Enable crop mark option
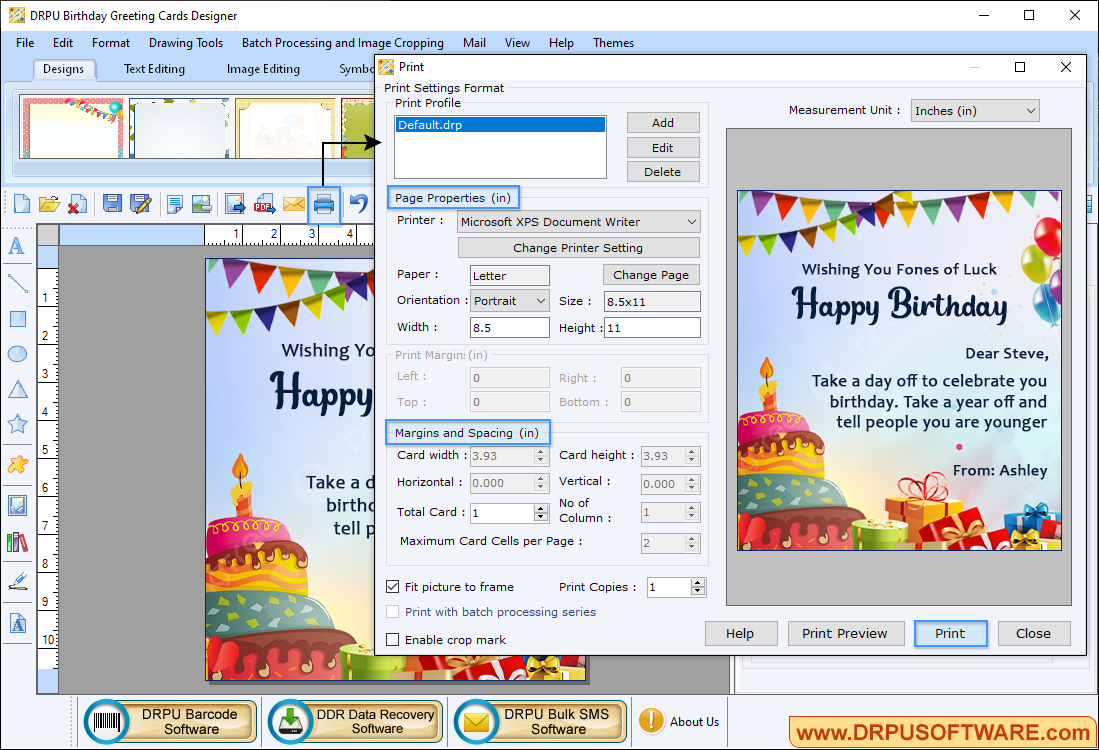 (x=392, y=639)
